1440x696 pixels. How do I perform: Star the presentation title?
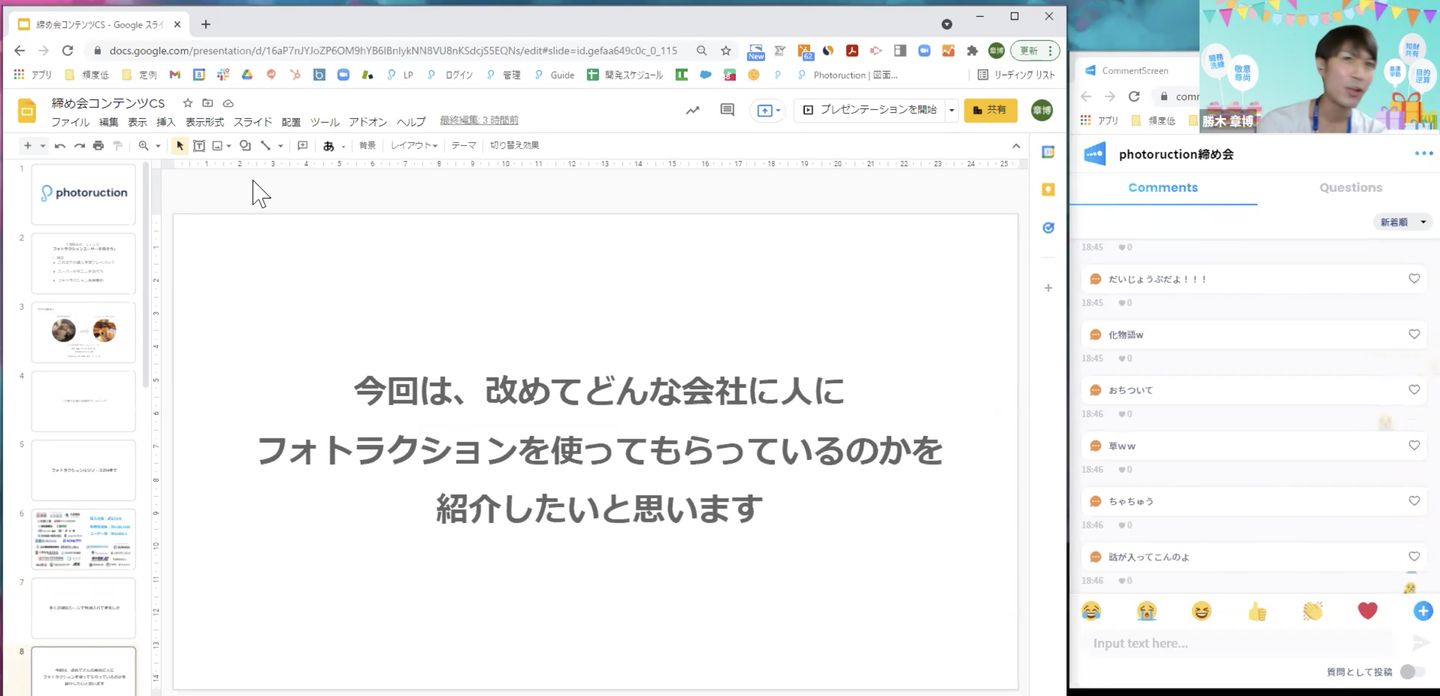click(187, 103)
